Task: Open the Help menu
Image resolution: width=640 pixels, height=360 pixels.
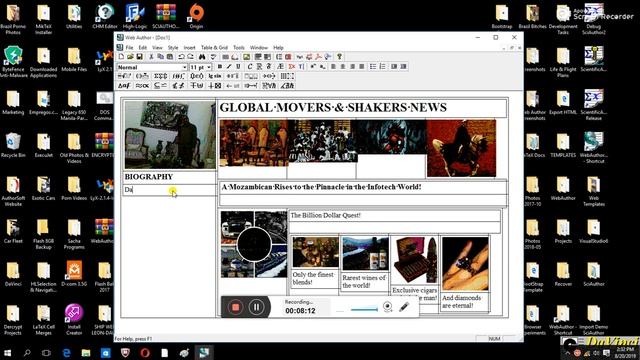Action: click(x=278, y=48)
